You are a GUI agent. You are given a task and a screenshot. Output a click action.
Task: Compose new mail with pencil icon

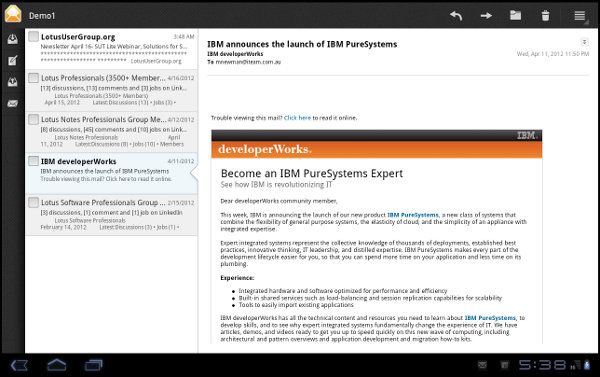13,60
